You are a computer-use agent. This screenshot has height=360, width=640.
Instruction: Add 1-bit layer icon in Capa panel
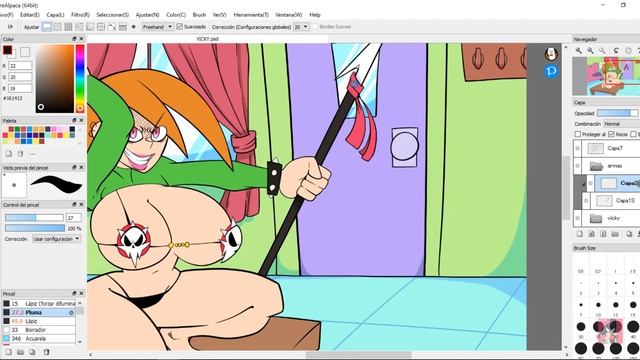(x=603, y=234)
